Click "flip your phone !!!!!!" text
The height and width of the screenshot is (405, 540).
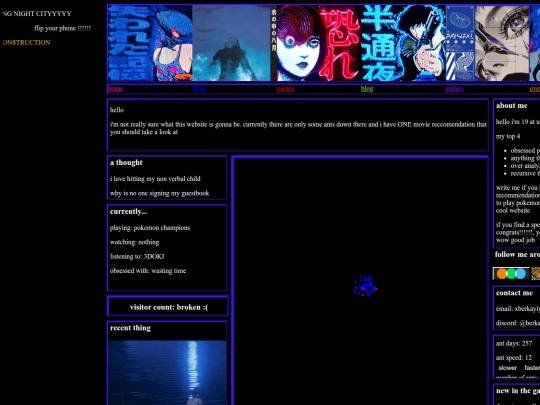tap(63, 28)
